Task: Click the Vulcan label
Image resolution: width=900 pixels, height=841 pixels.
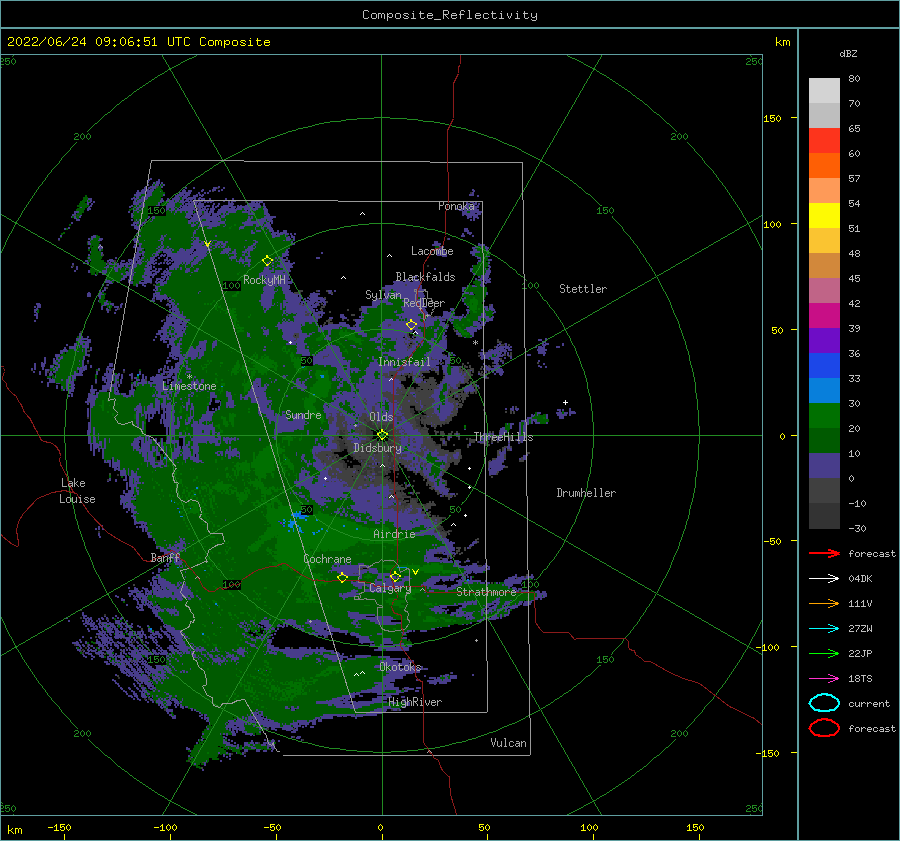Action: [508, 742]
